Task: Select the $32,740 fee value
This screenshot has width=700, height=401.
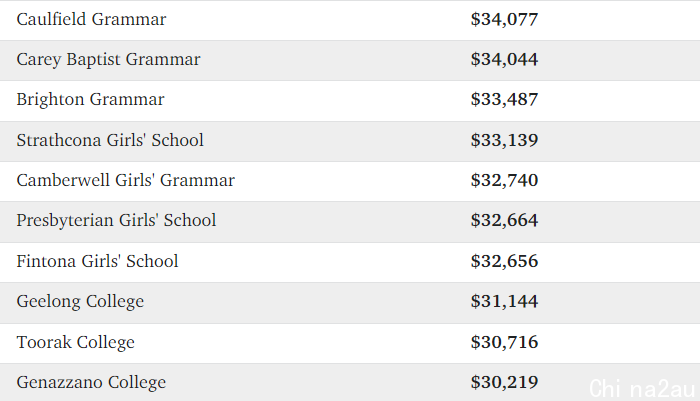Action: pyautogui.click(x=504, y=181)
